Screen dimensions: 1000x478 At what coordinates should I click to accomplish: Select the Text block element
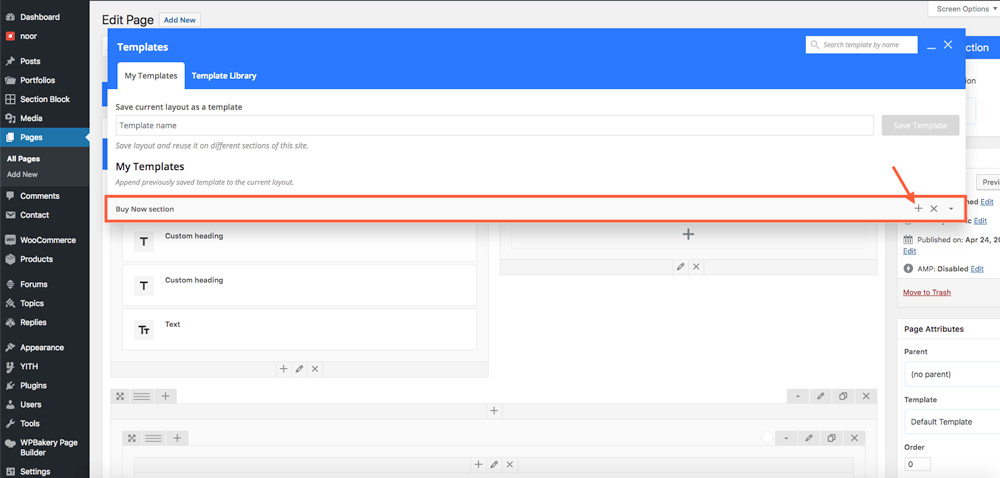click(299, 329)
